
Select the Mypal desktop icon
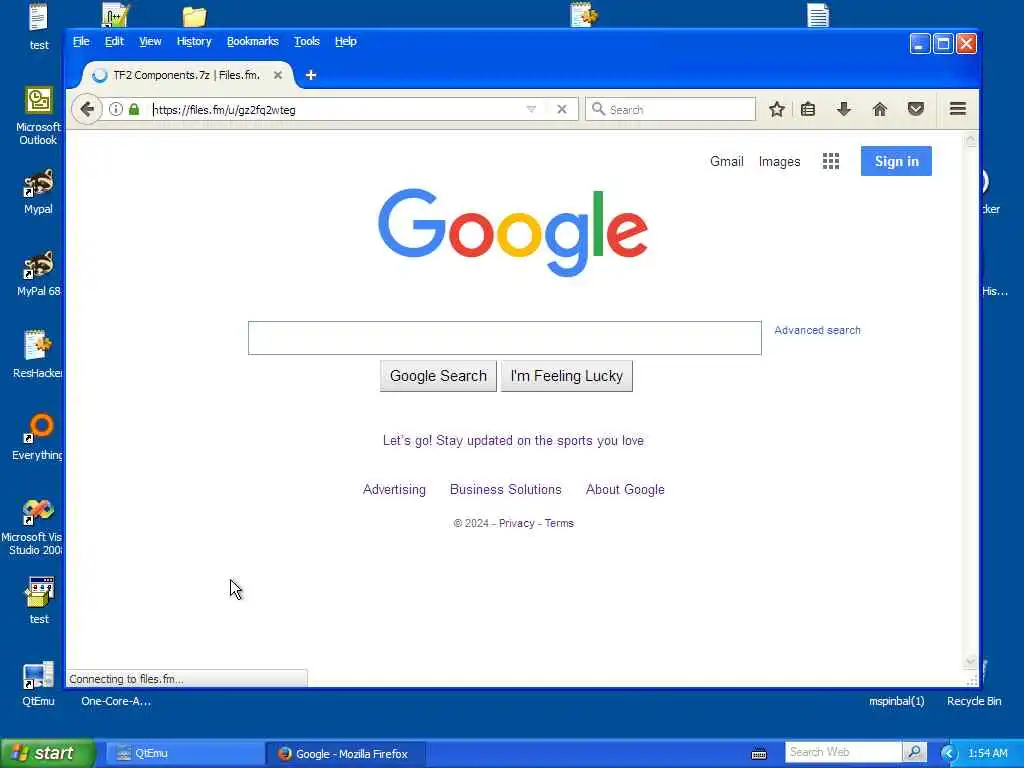(x=39, y=191)
